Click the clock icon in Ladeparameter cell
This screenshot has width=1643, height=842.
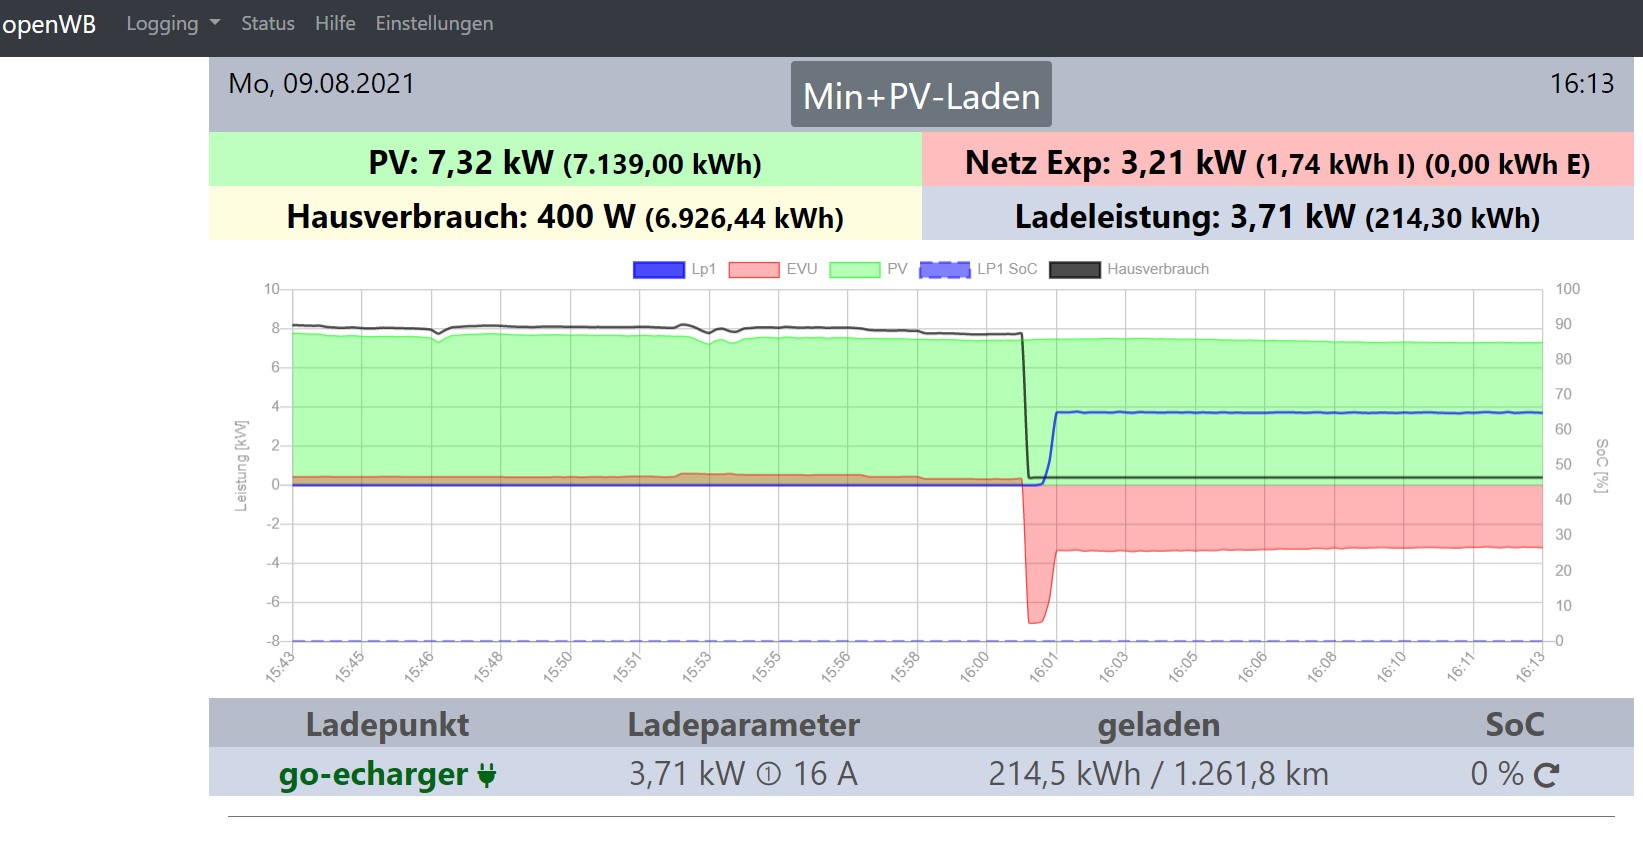click(x=769, y=774)
